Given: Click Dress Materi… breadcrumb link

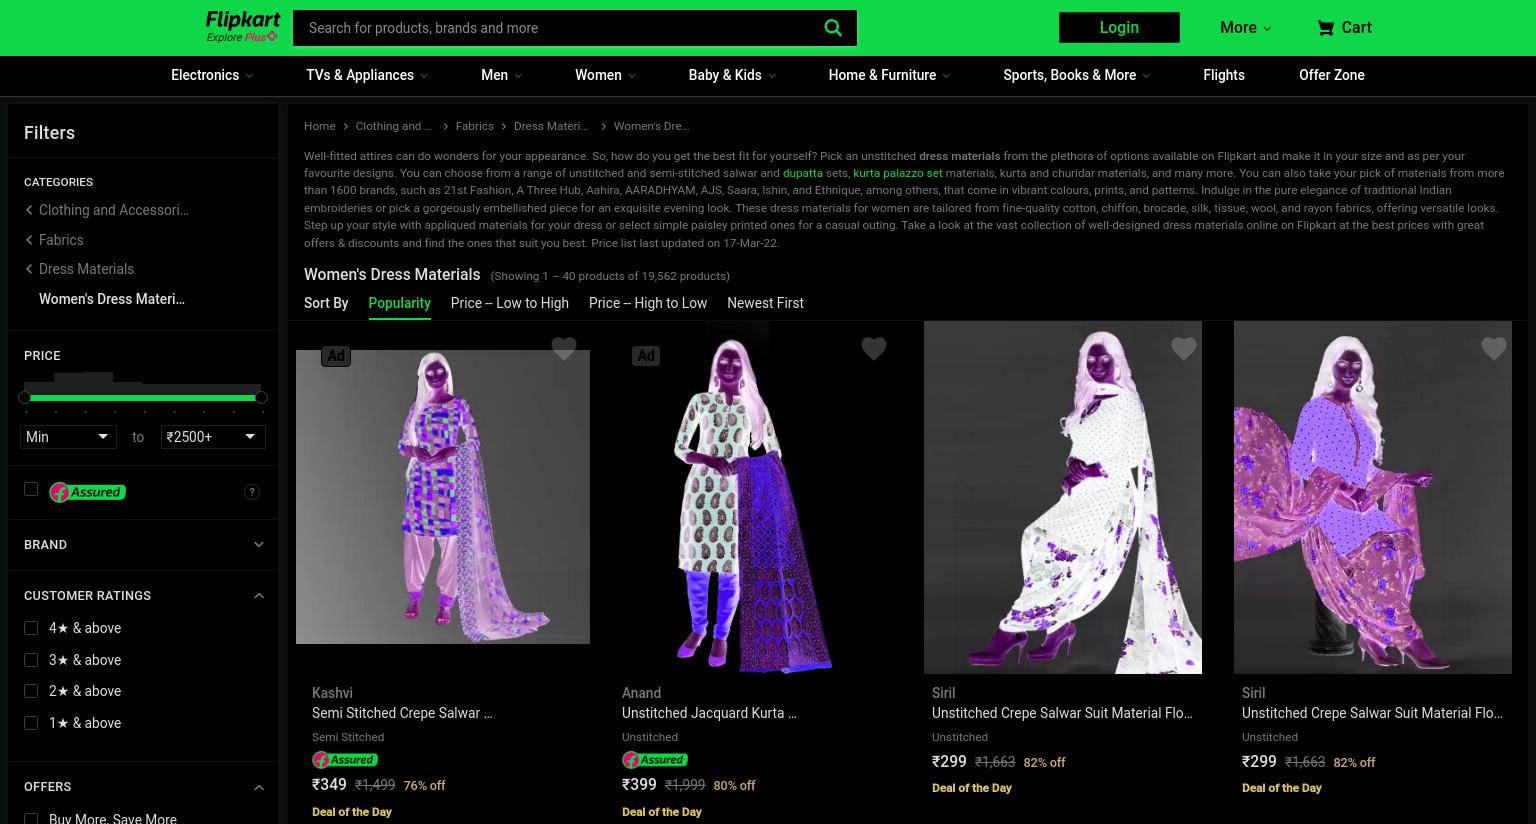Looking at the screenshot, I should click(x=550, y=126).
